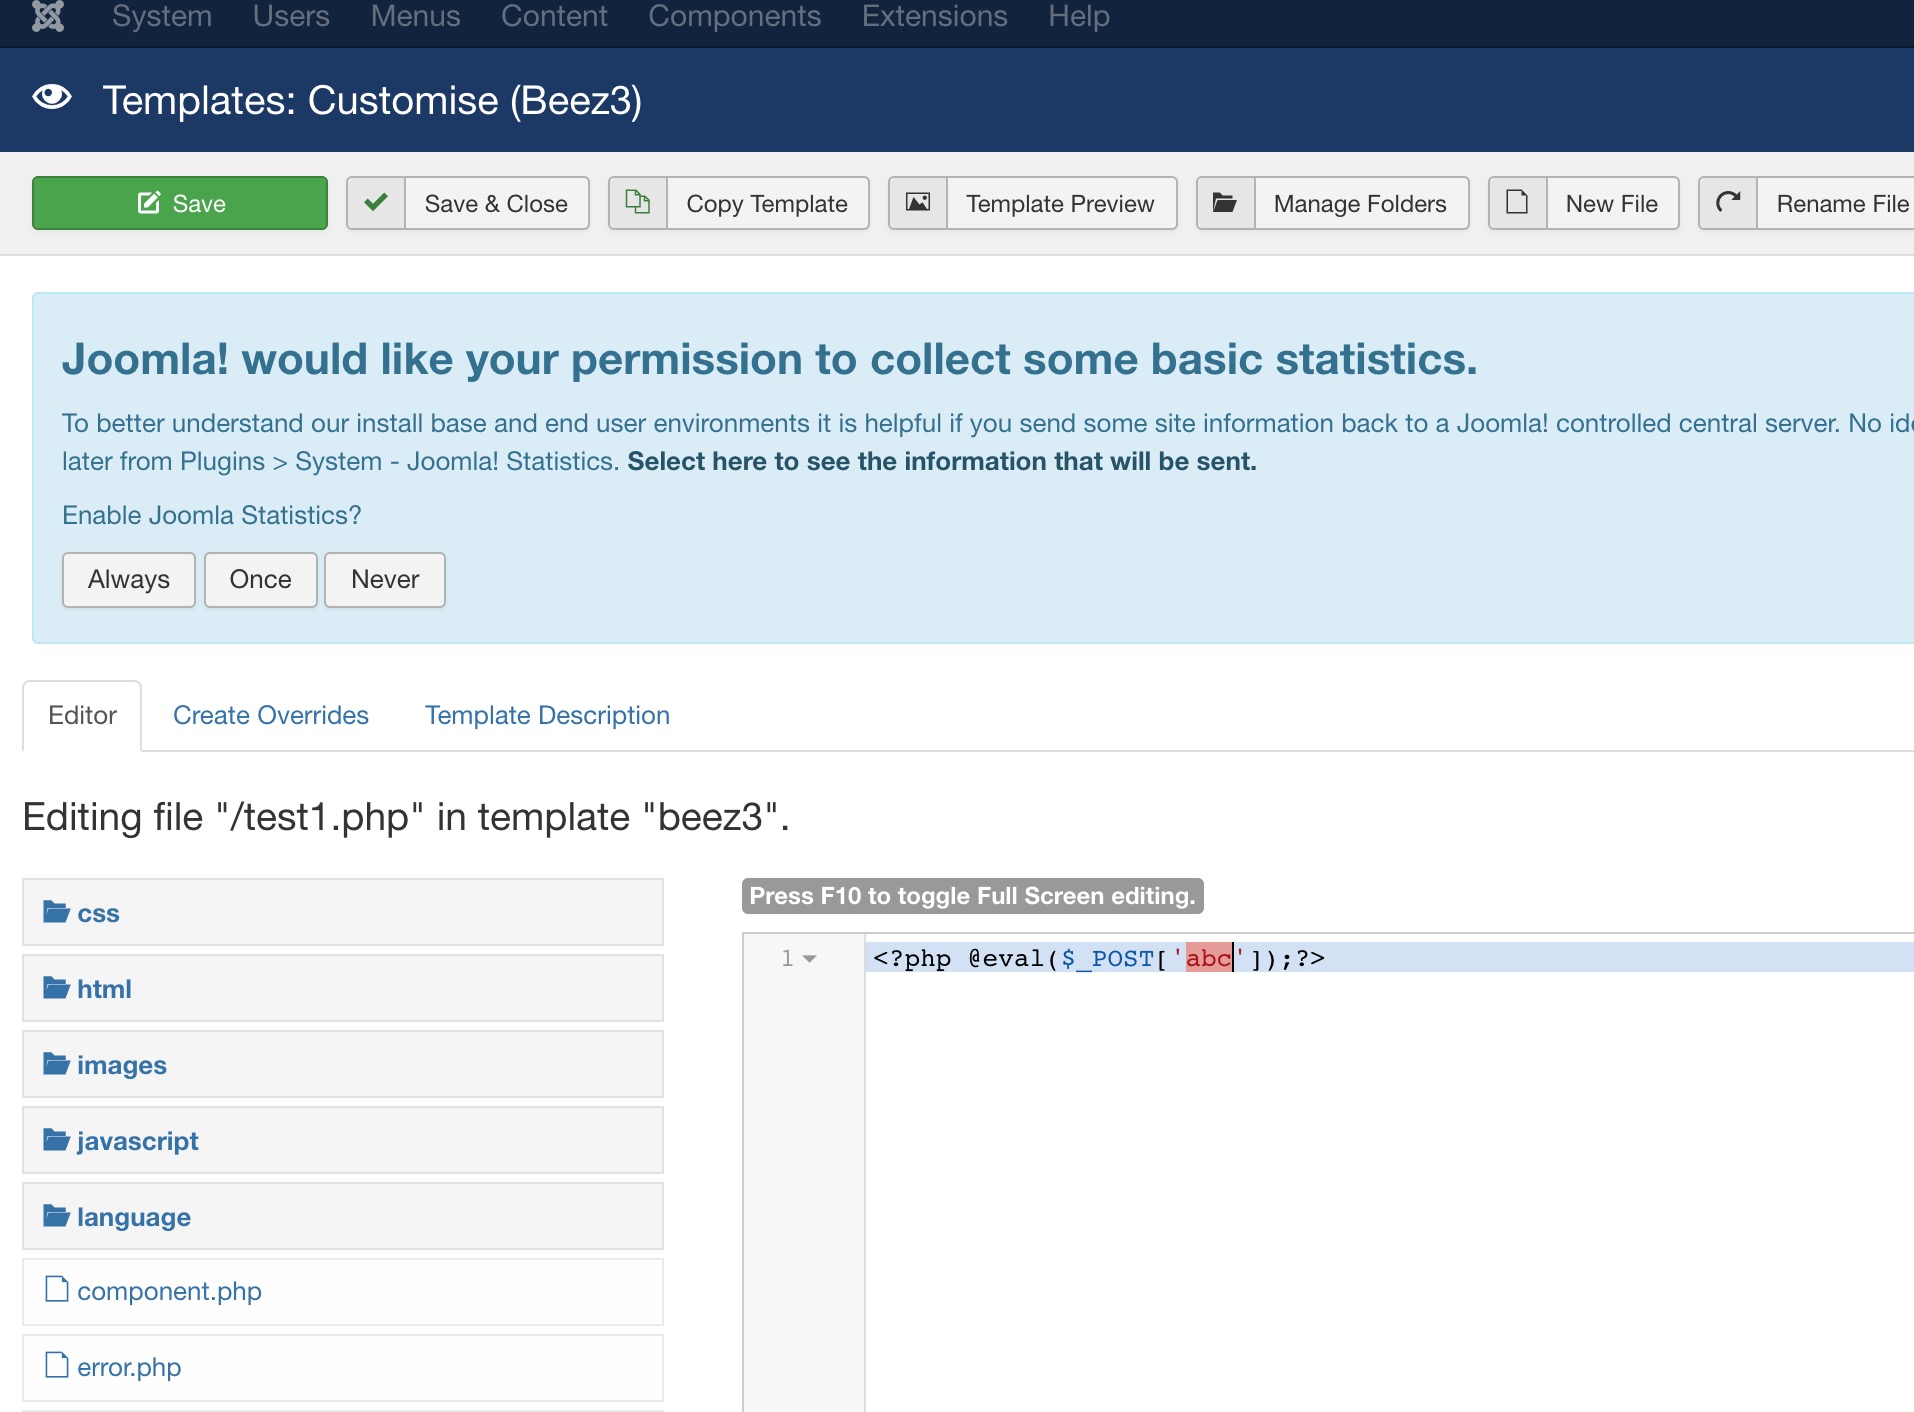
Task: Click the Copy Template button
Action: (739, 203)
